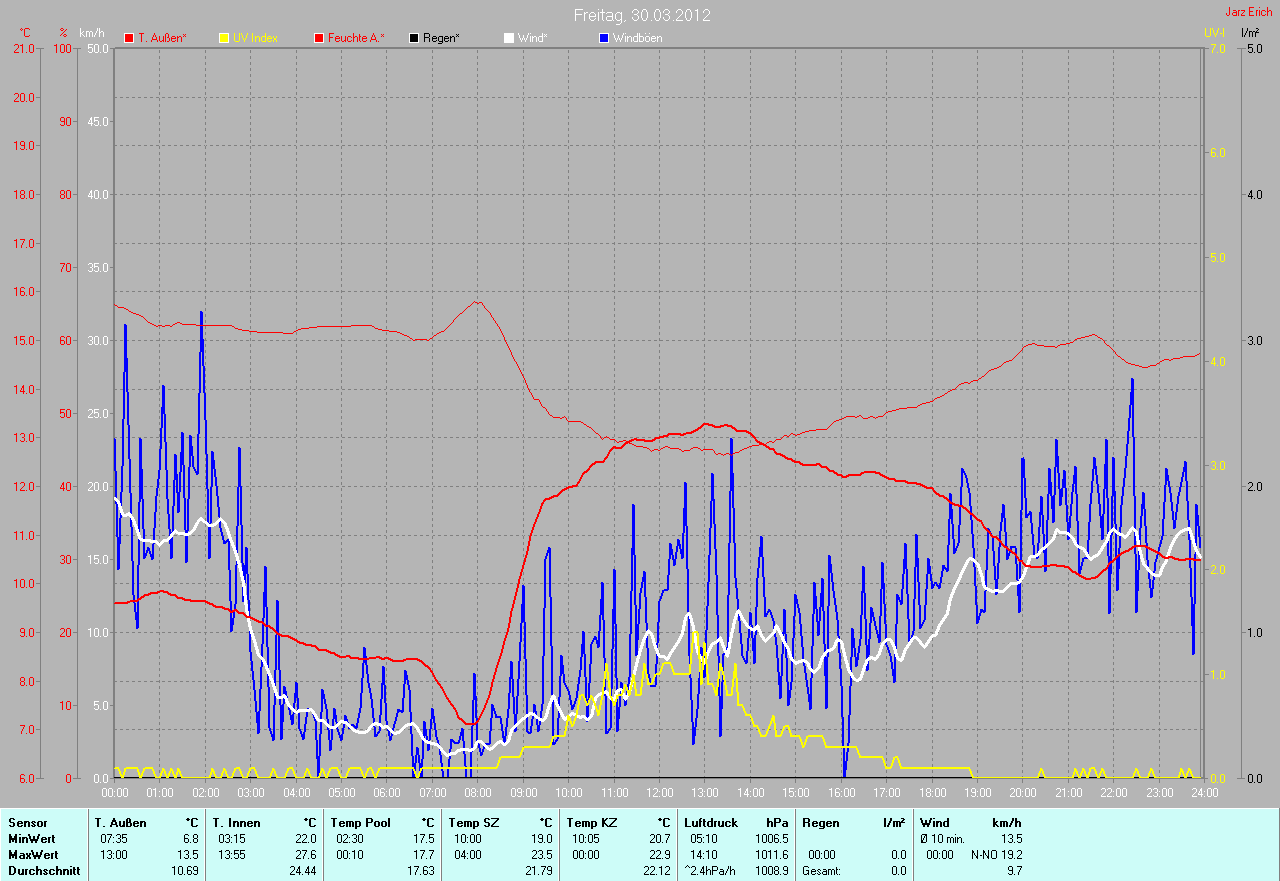Click the T. Innen average '24.44'
Viewport: 1280px width, 881px height.
(x=303, y=871)
